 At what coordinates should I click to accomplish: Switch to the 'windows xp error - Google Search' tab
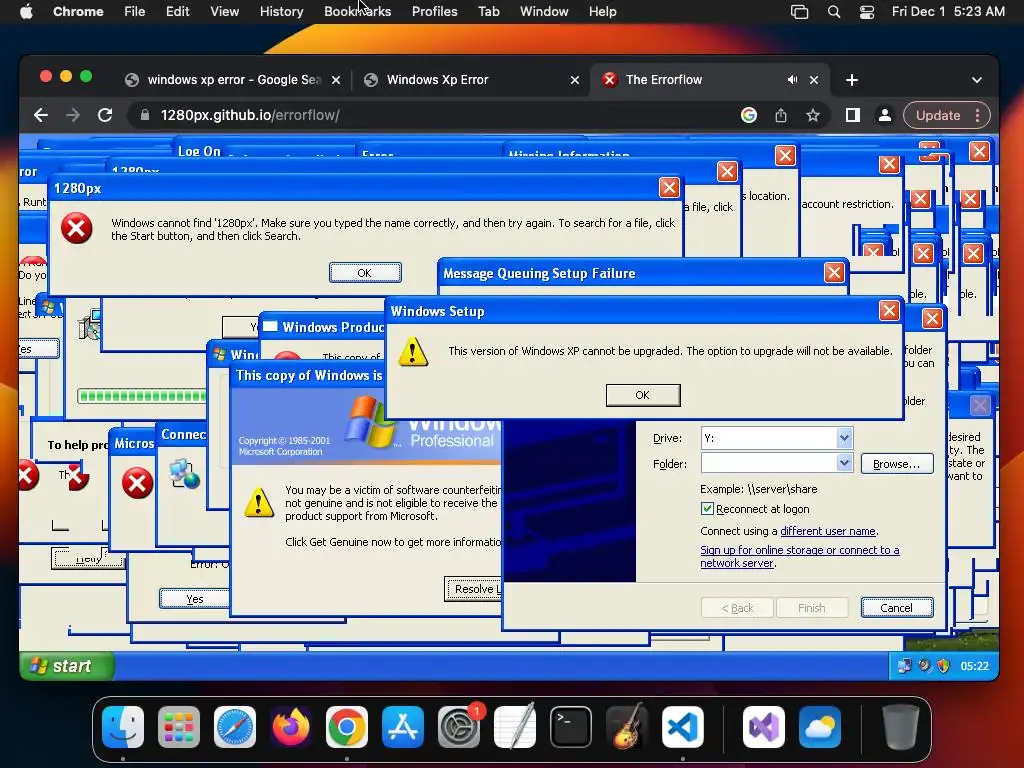click(x=234, y=80)
